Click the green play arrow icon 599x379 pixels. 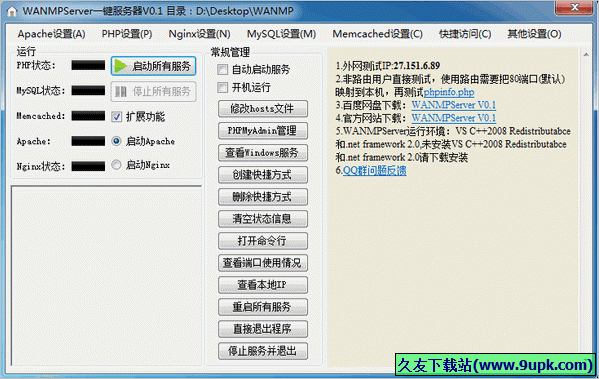[121, 66]
